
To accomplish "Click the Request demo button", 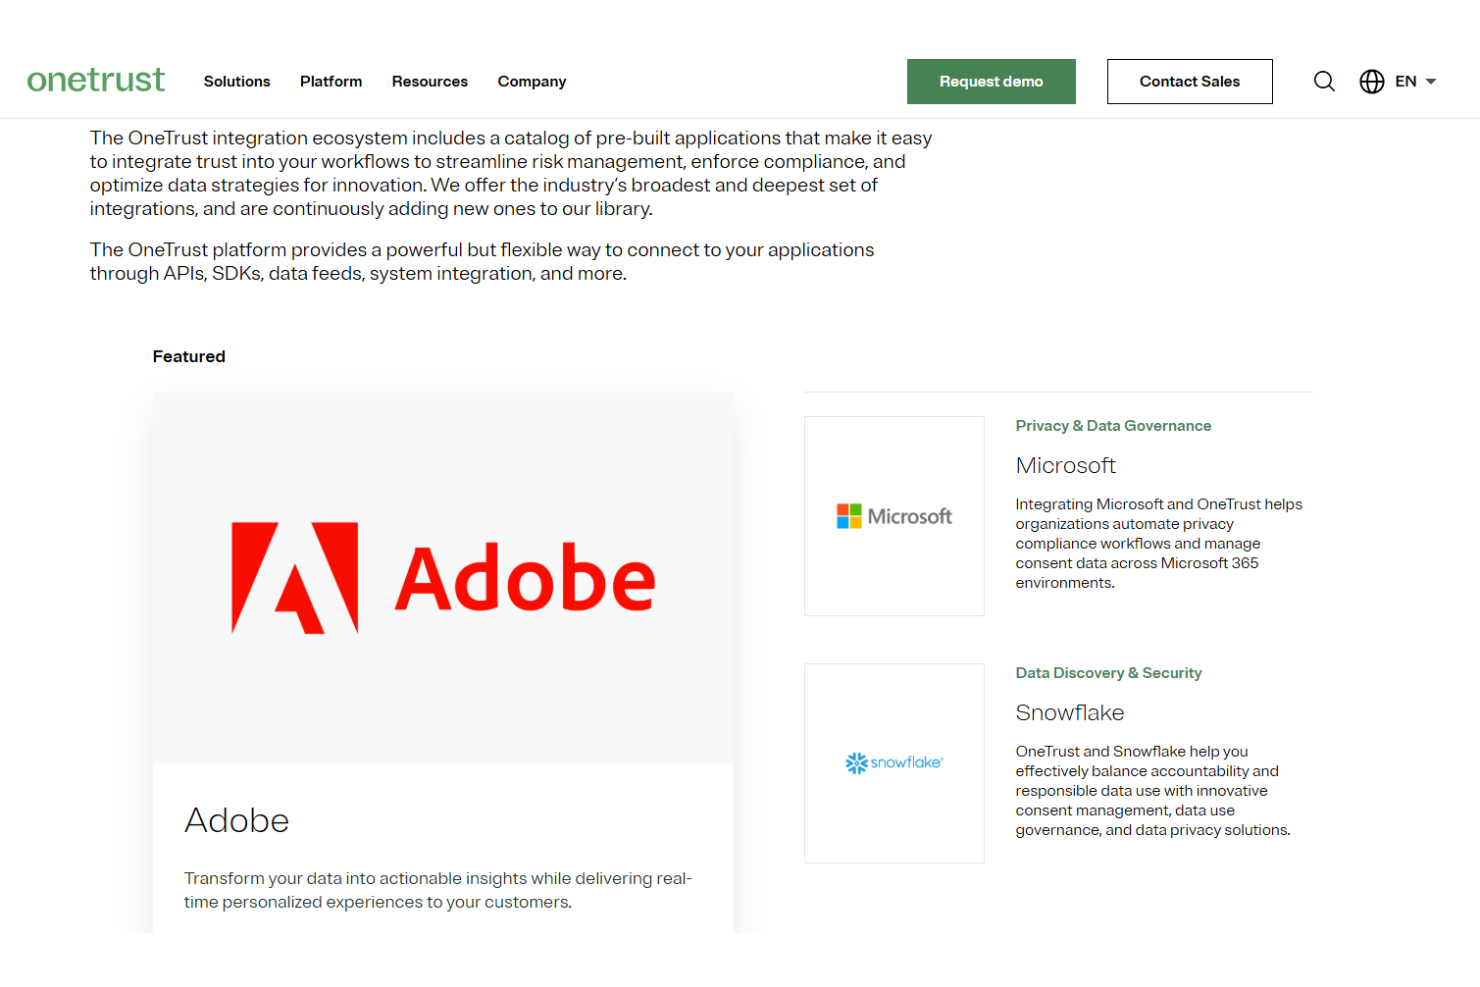I will point(991,81).
